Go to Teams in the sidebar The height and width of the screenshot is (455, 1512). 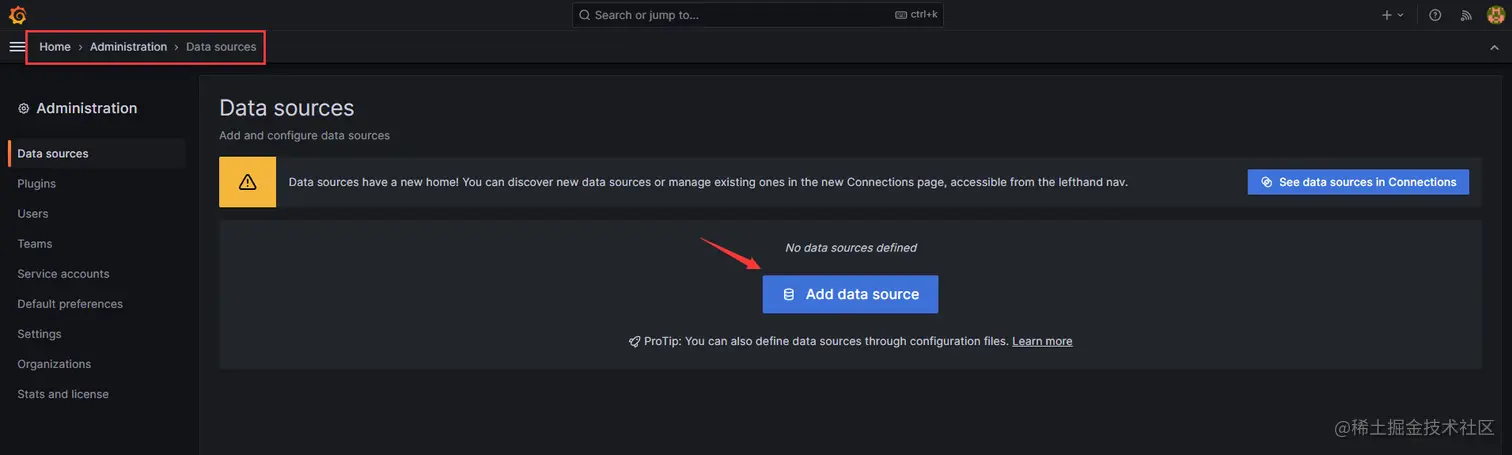35,244
